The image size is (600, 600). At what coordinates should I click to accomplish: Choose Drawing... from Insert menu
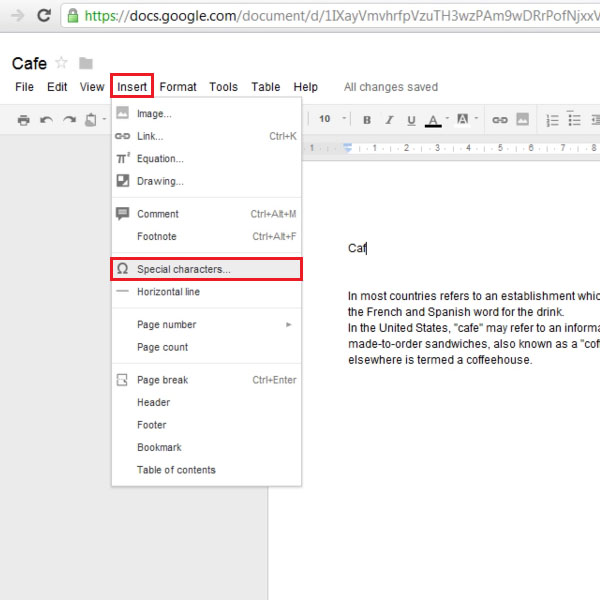(x=207, y=181)
